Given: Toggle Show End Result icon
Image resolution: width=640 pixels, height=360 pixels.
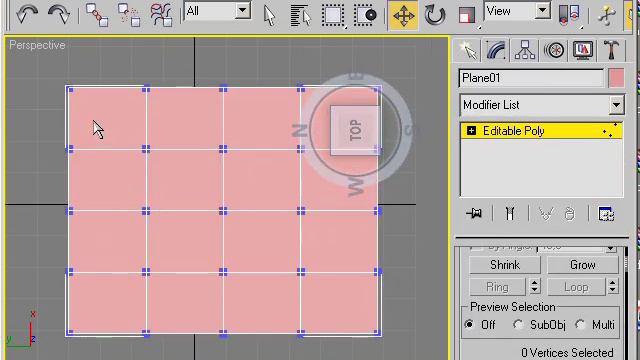Looking at the screenshot, I should [509, 213].
